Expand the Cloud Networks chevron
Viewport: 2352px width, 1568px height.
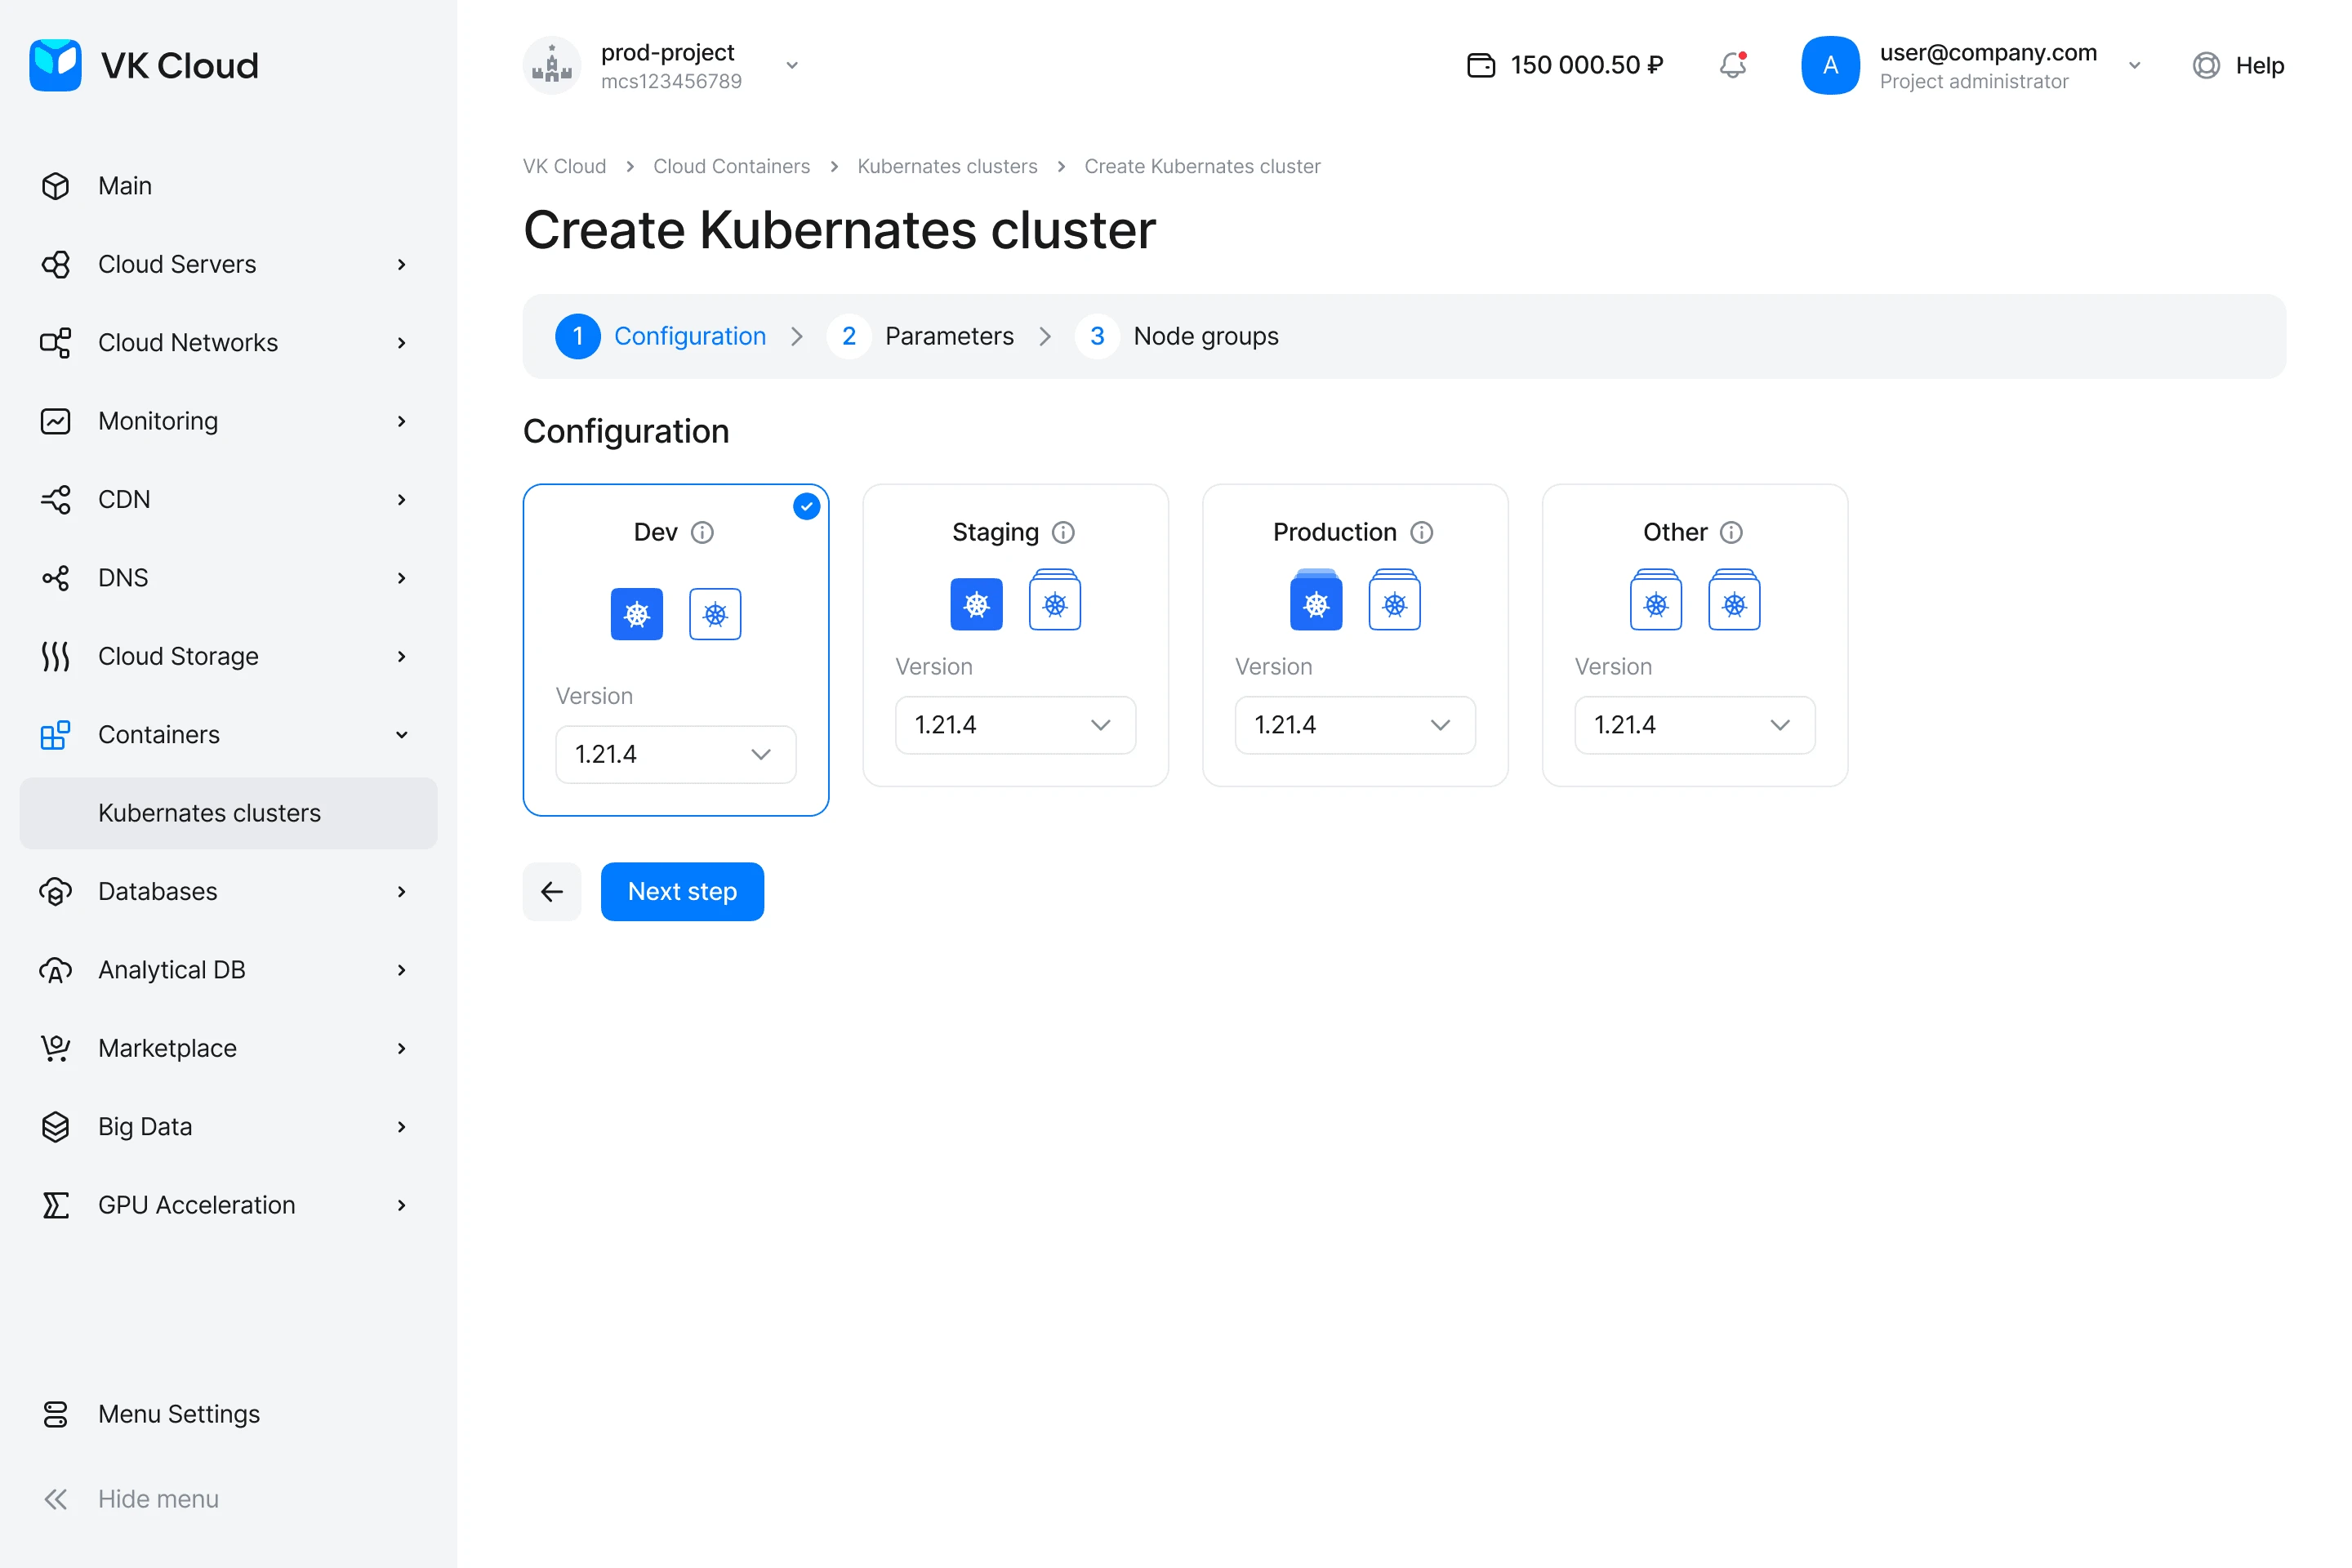point(402,343)
